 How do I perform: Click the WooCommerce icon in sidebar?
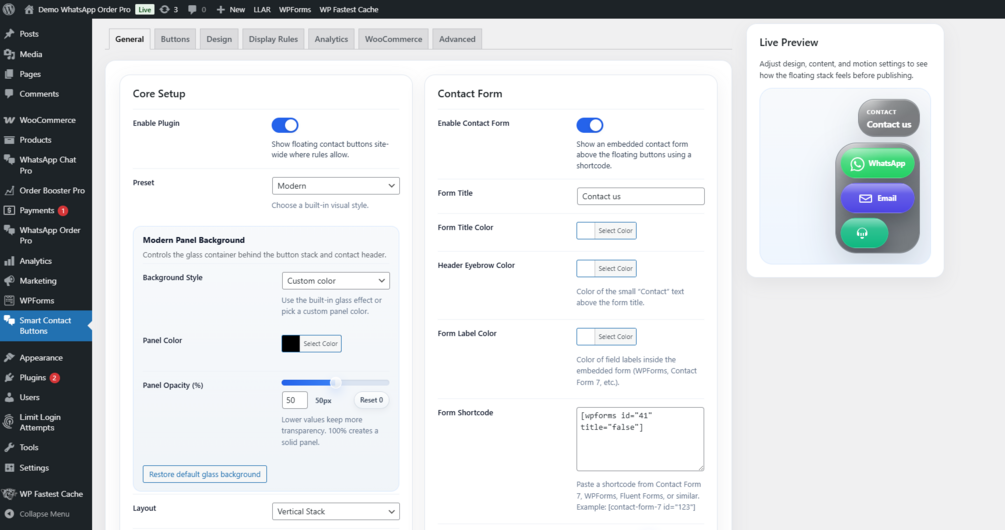click(9, 120)
